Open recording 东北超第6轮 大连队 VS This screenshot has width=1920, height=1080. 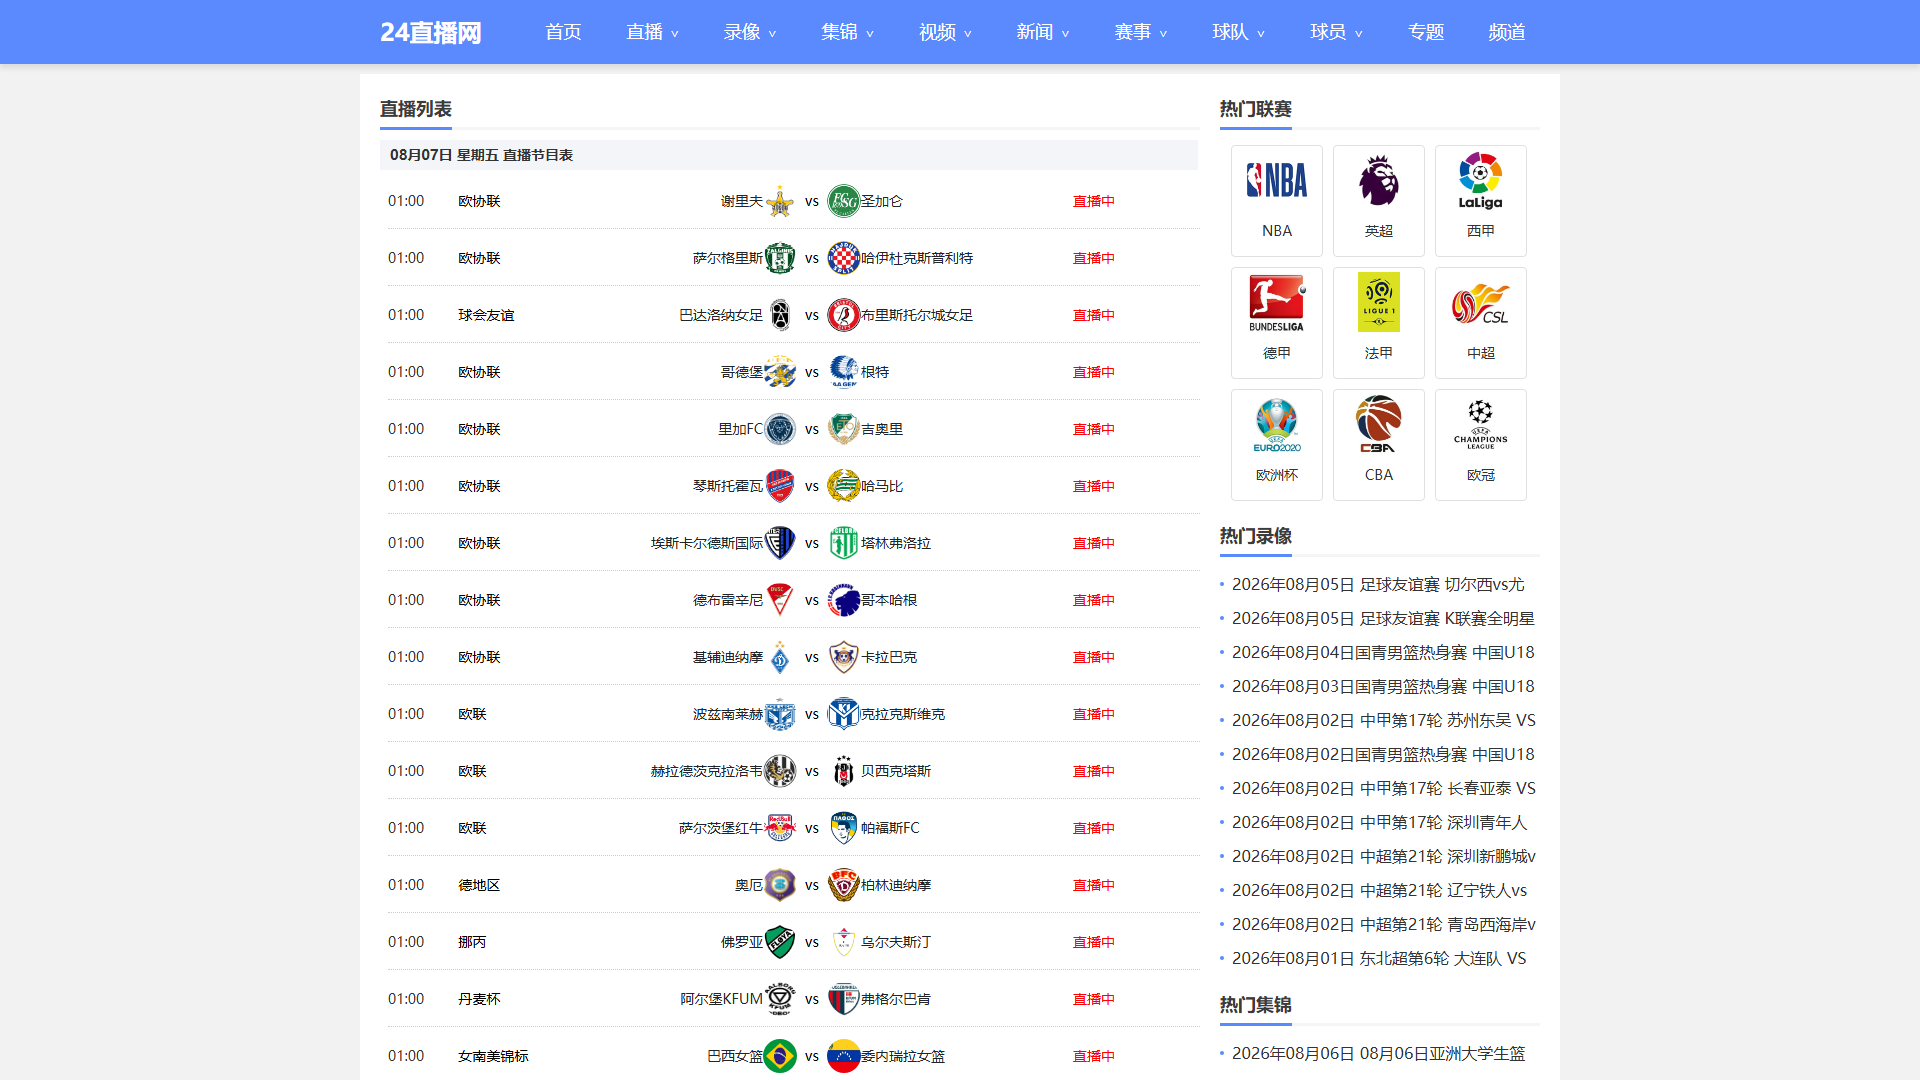pyautogui.click(x=1379, y=958)
